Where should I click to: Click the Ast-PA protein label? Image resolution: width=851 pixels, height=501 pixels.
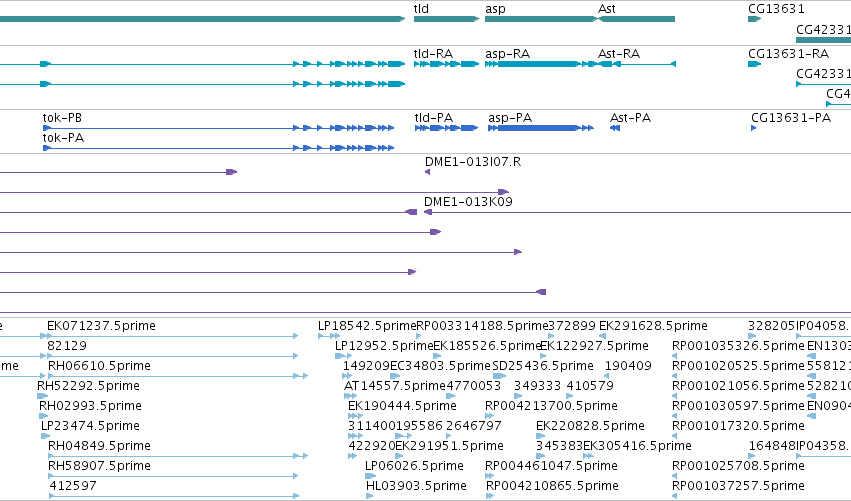(x=630, y=118)
